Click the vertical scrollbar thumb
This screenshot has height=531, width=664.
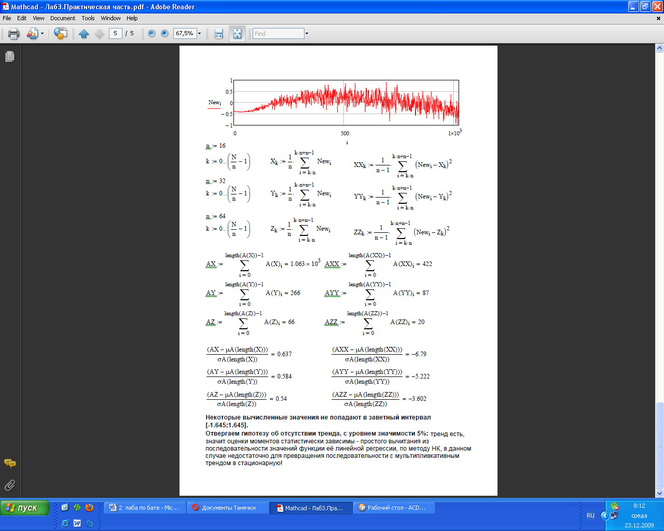659,446
